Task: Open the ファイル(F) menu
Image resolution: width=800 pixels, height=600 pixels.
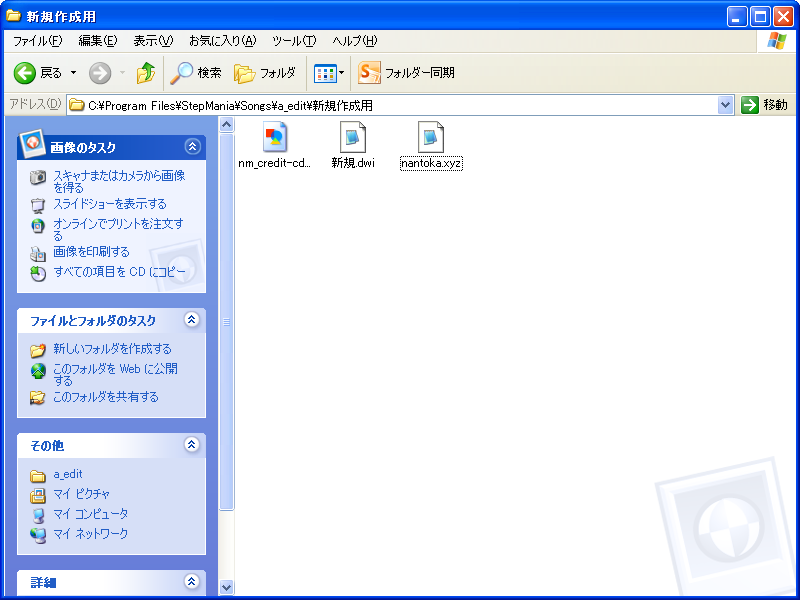Action: 37,41
